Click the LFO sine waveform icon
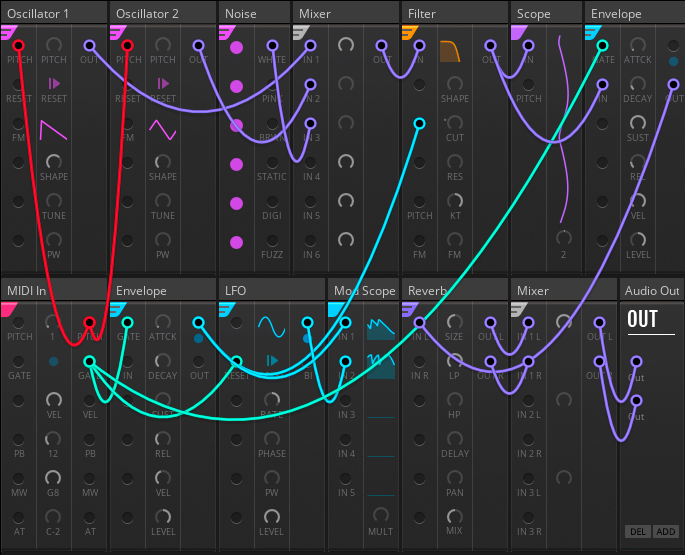 pyautogui.click(x=271, y=325)
